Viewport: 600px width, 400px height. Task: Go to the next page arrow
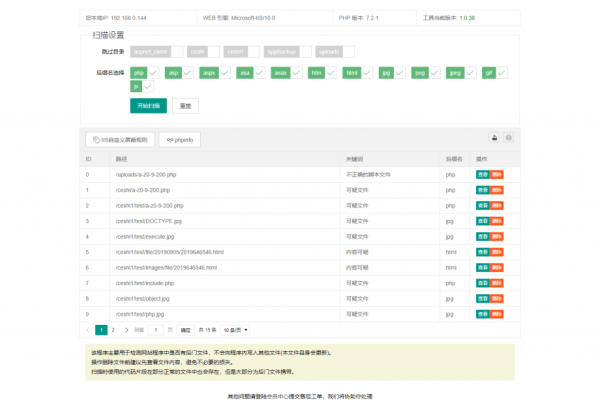125,329
